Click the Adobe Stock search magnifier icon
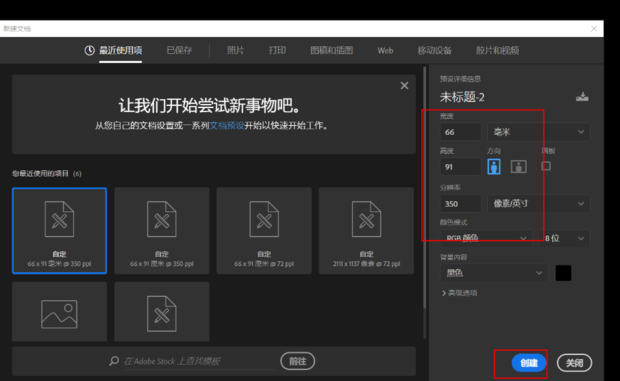This screenshot has width=620, height=381. click(x=114, y=361)
